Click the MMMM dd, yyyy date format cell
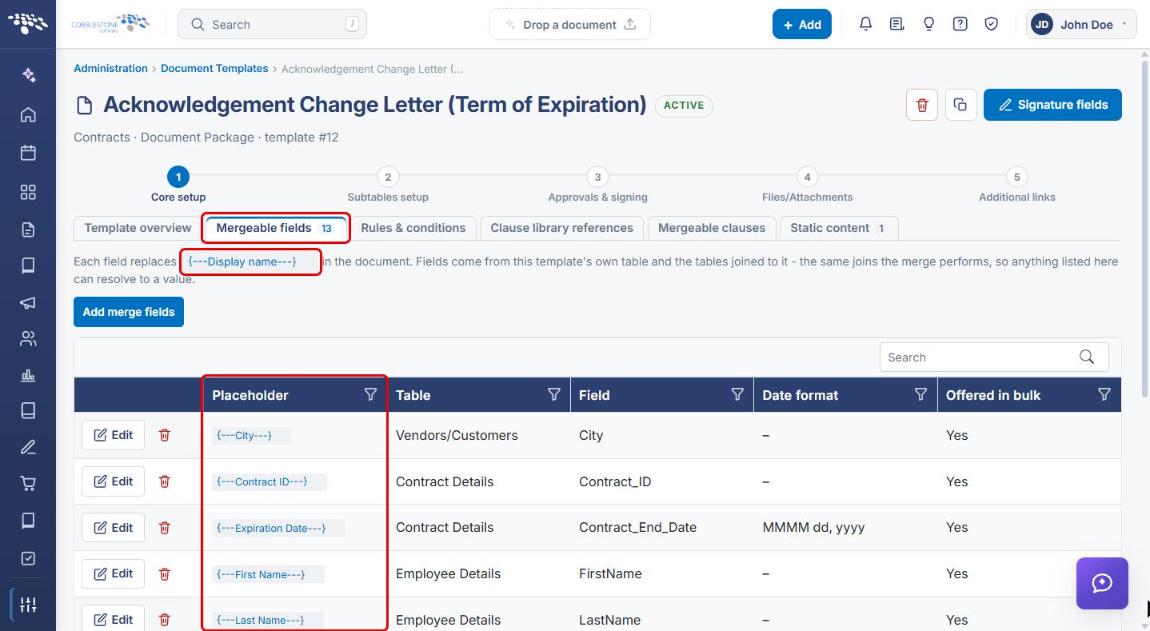This screenshot has height=631, width=1150. (813, 528)
